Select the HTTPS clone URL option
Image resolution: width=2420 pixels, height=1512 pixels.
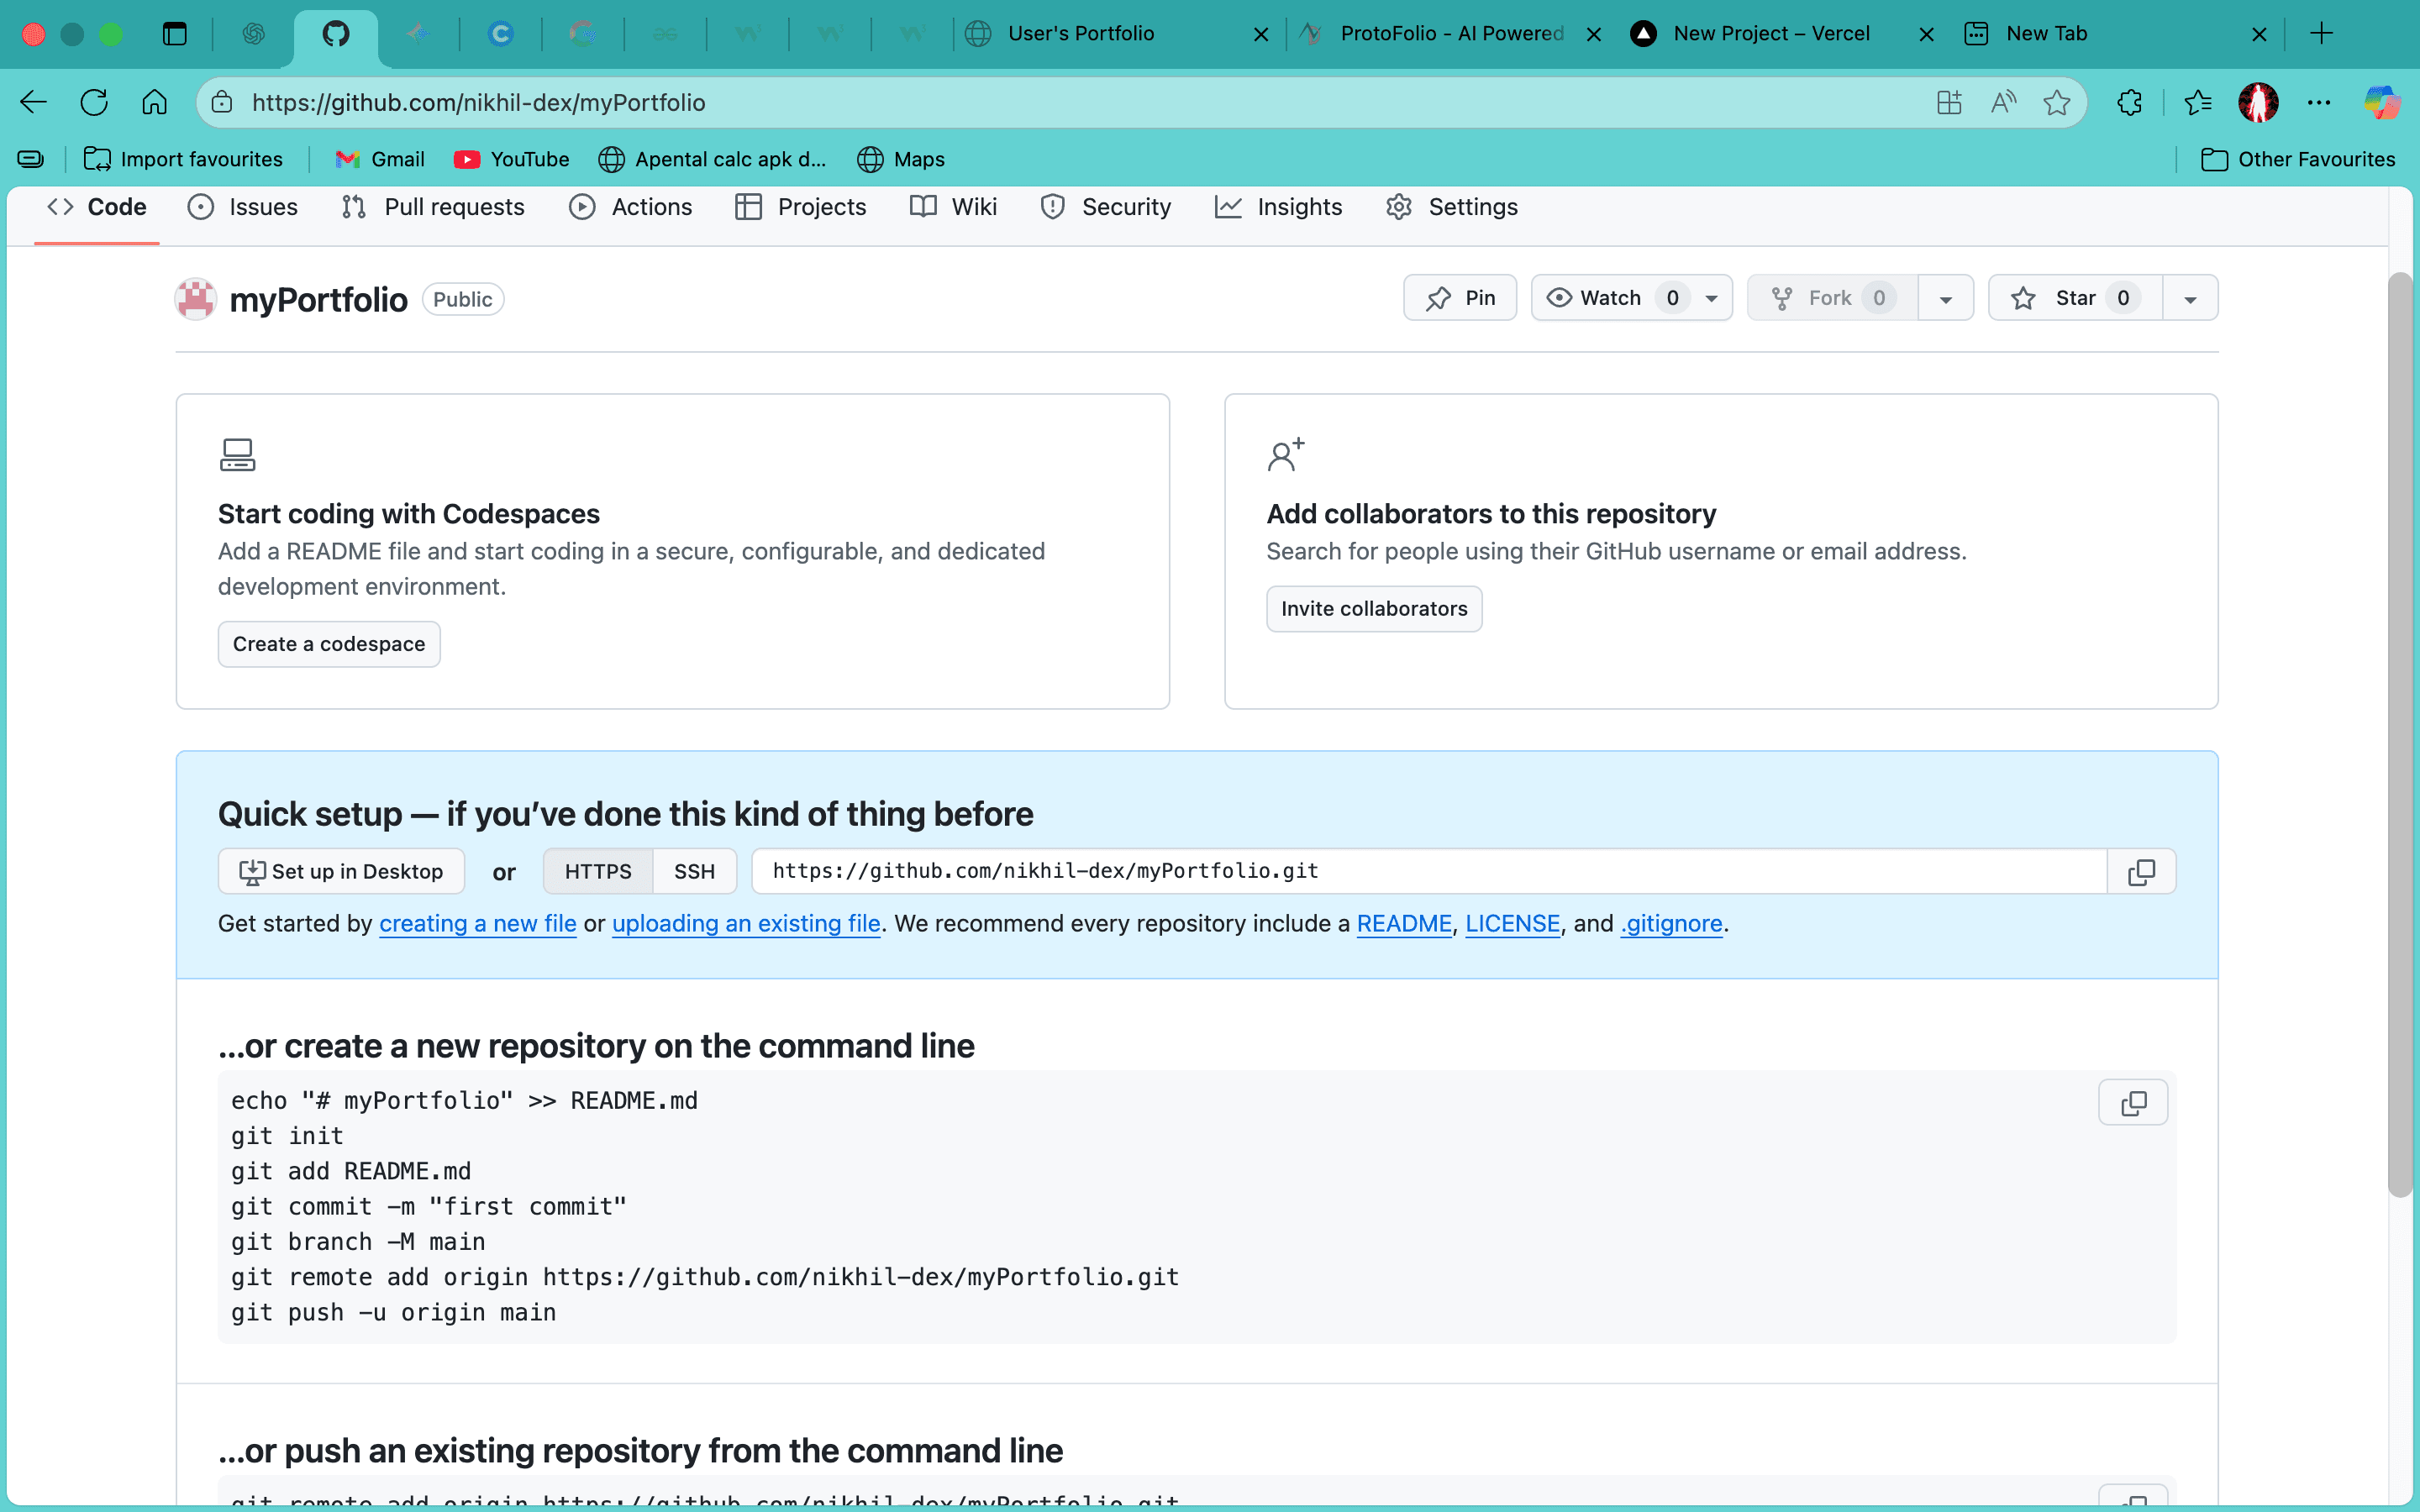(x=598, y=872)
